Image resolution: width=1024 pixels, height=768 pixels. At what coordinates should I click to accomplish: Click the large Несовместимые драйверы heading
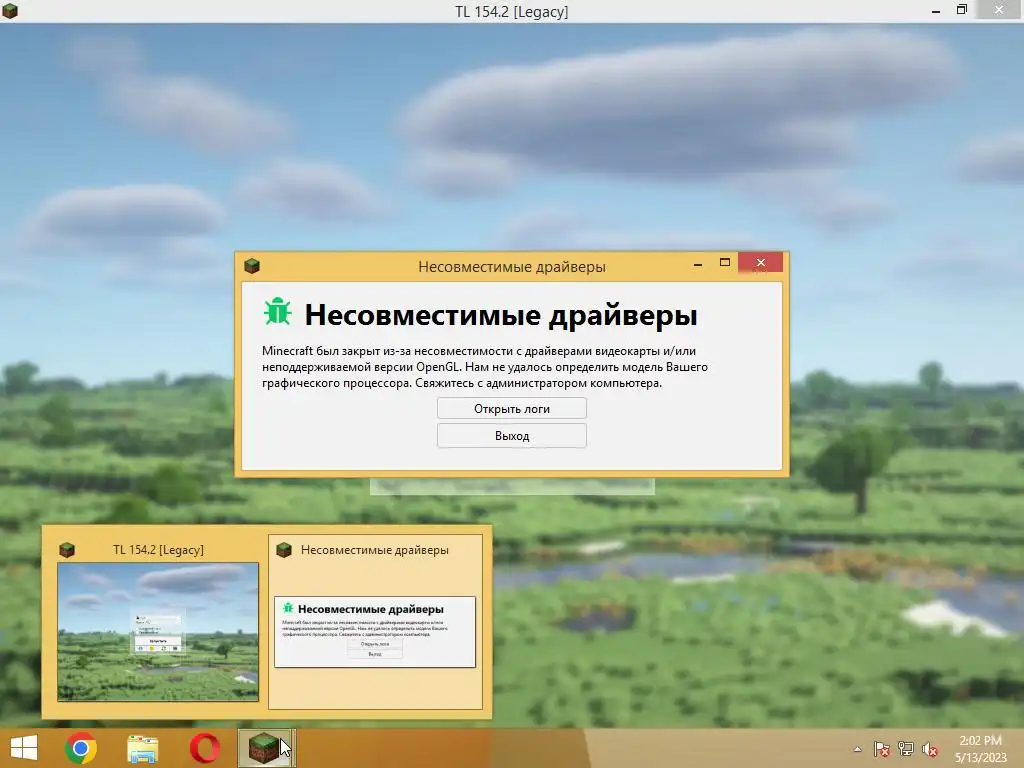pyautogui.click(x=501, y=315)
